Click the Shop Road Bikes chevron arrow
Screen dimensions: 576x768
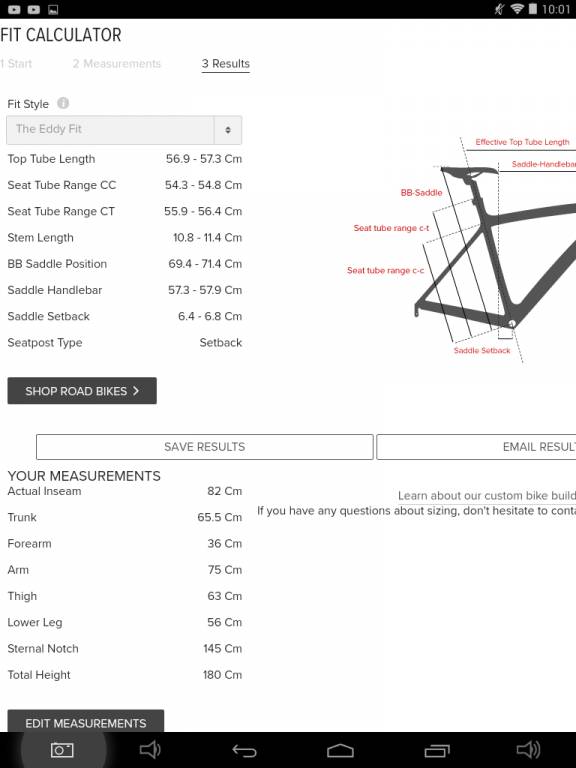(x=136, y=391)
